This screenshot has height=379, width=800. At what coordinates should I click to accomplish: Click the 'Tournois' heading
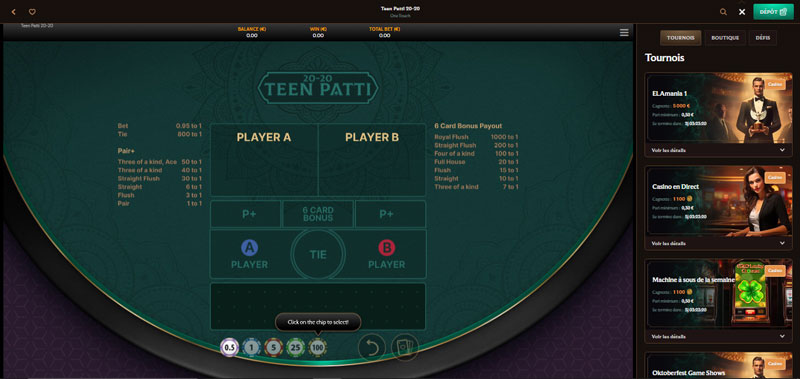pos(664,58)
